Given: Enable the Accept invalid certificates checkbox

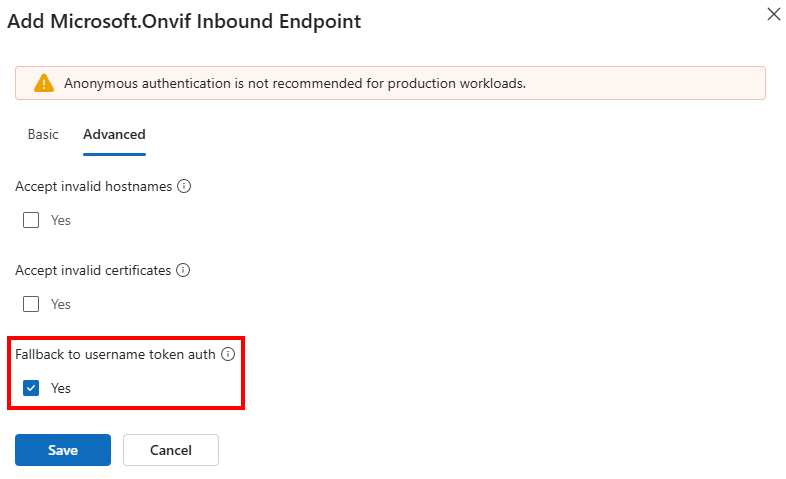Looking at the screenshot, I should 31,304.
